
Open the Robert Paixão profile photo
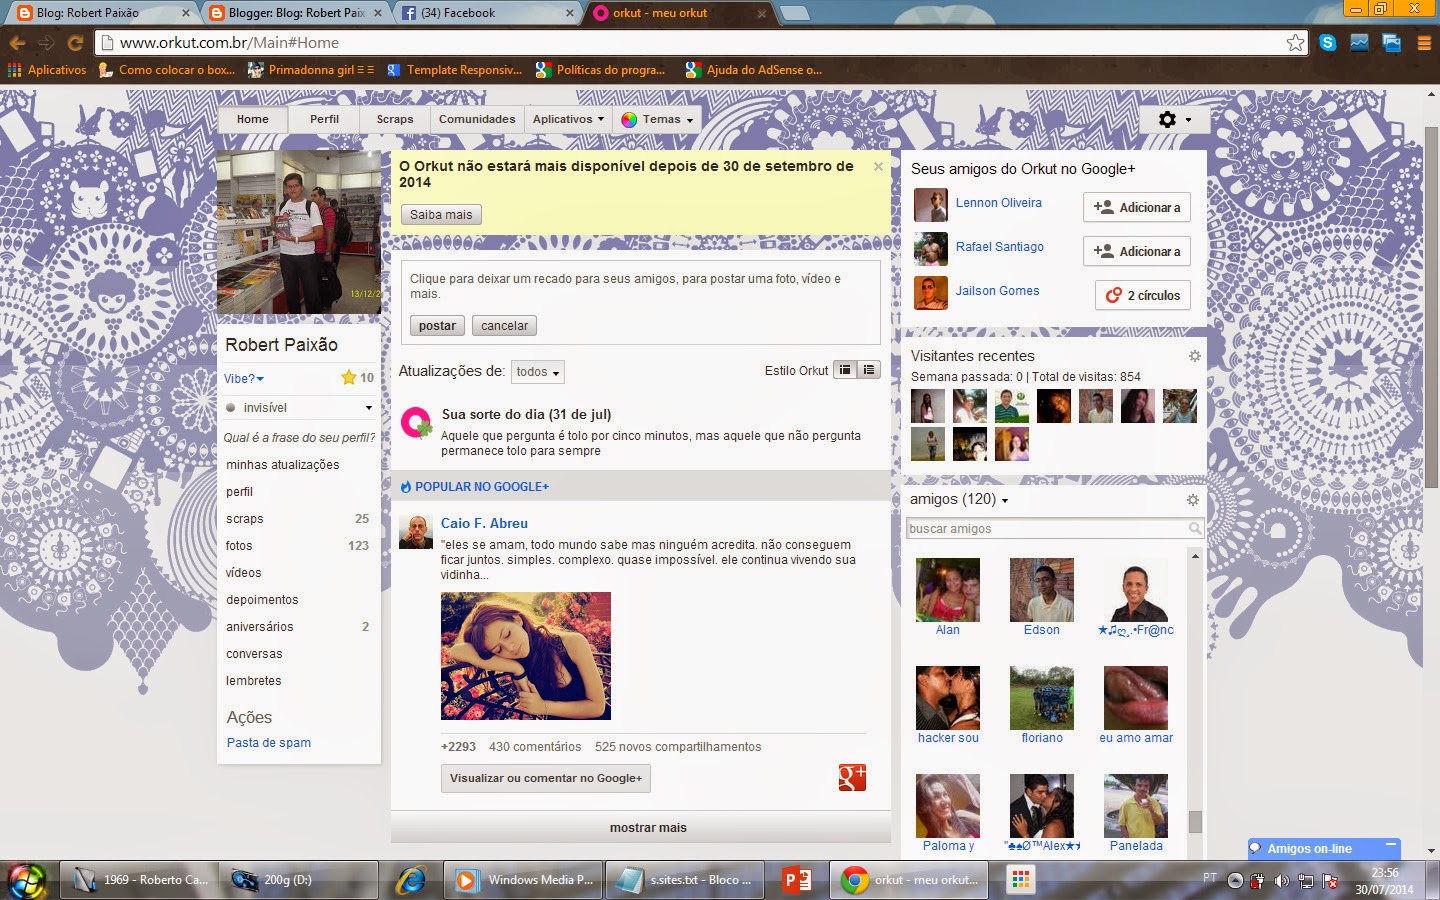[299, 232]
